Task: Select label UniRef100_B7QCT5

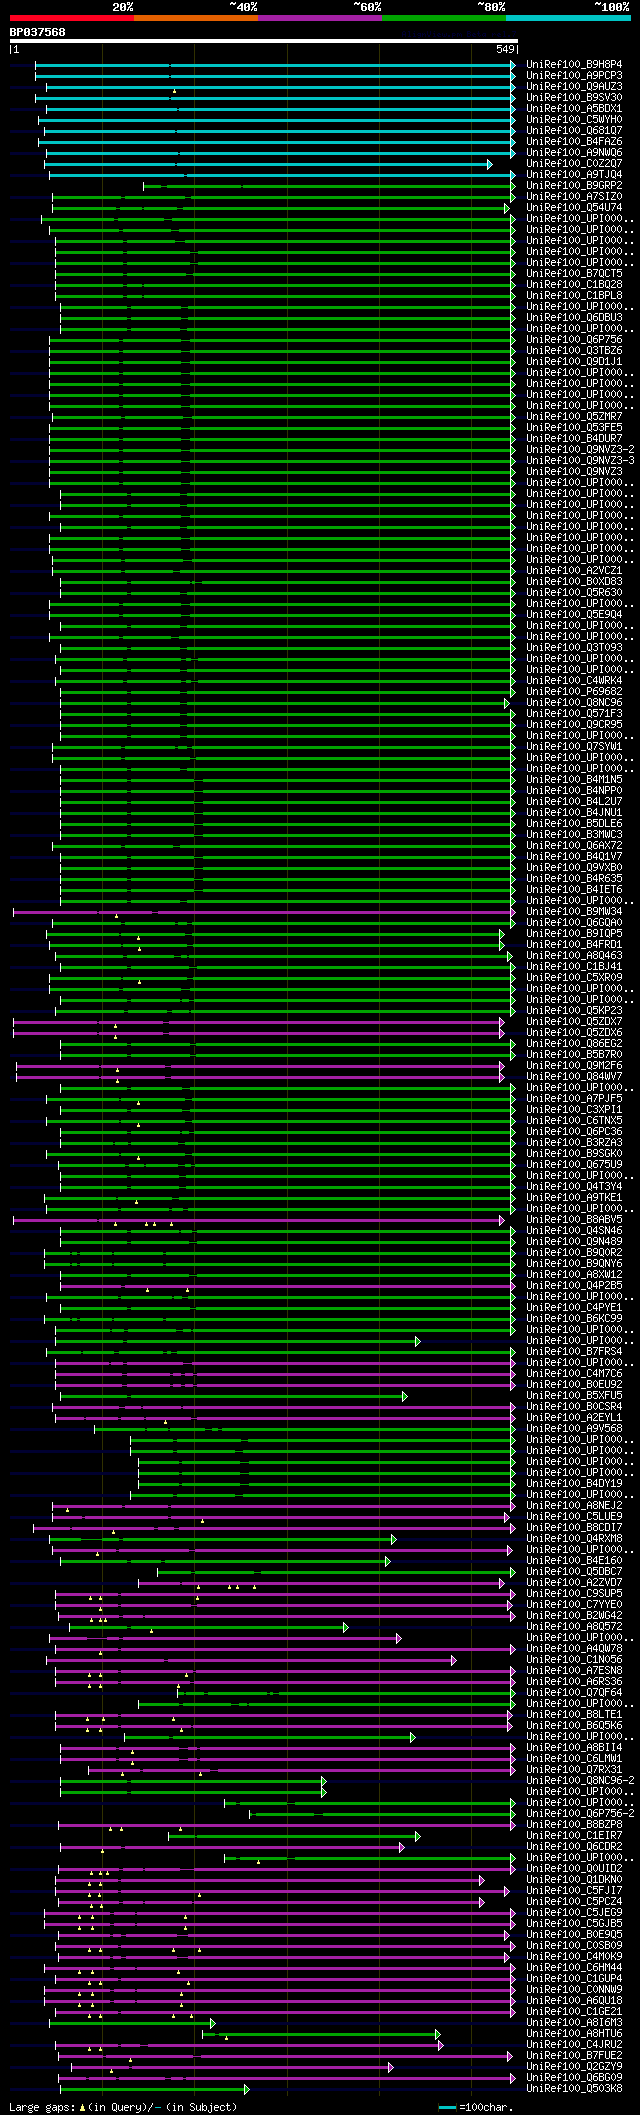Action: [x=574, y=274]
